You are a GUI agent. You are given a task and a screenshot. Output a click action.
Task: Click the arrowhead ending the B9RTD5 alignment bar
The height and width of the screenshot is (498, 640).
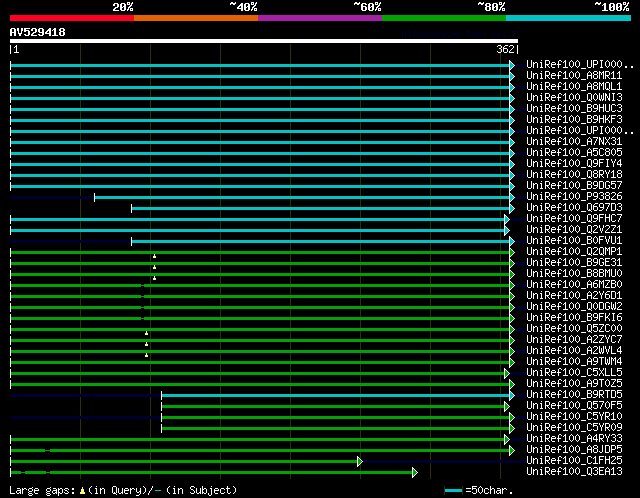[x=512, y=396]
